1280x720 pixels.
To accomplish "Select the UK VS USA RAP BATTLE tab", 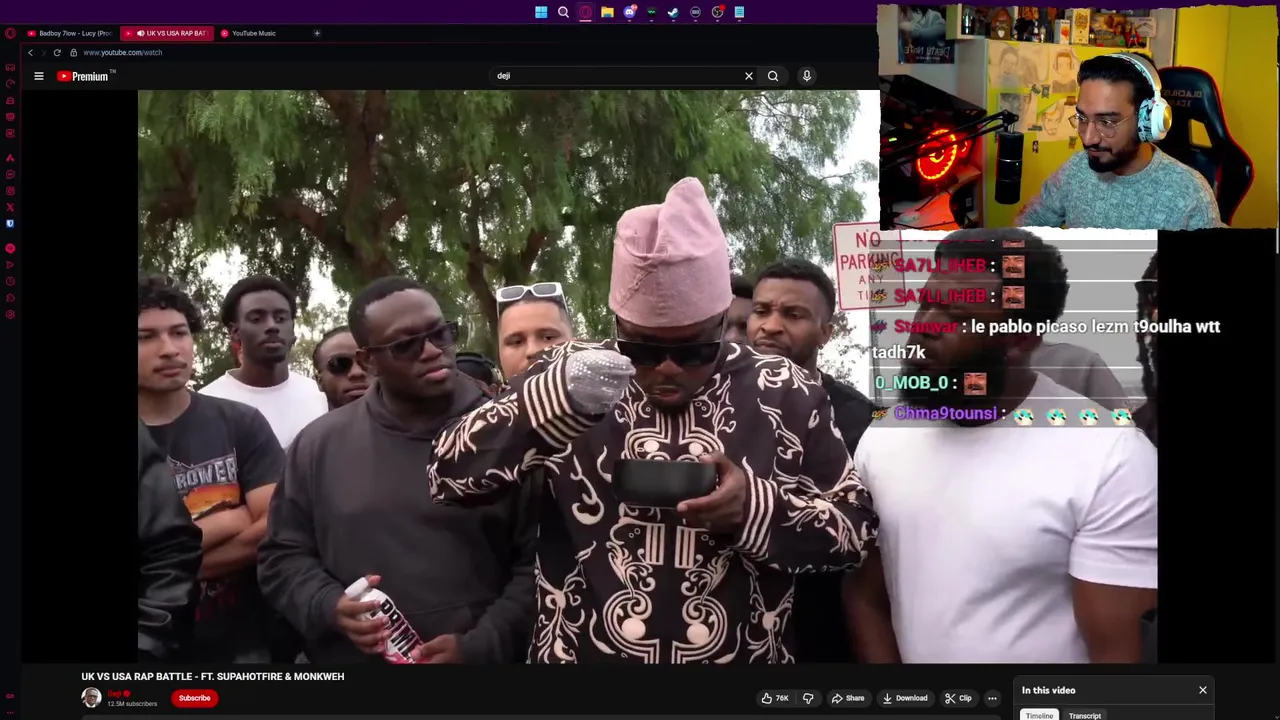I will tap(167, 33).
